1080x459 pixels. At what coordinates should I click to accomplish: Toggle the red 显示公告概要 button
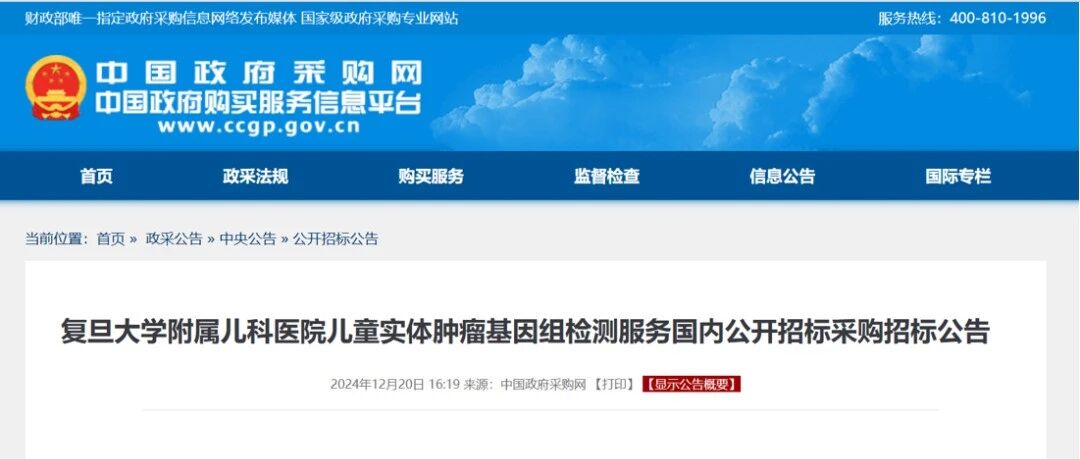tap(692, 385)
